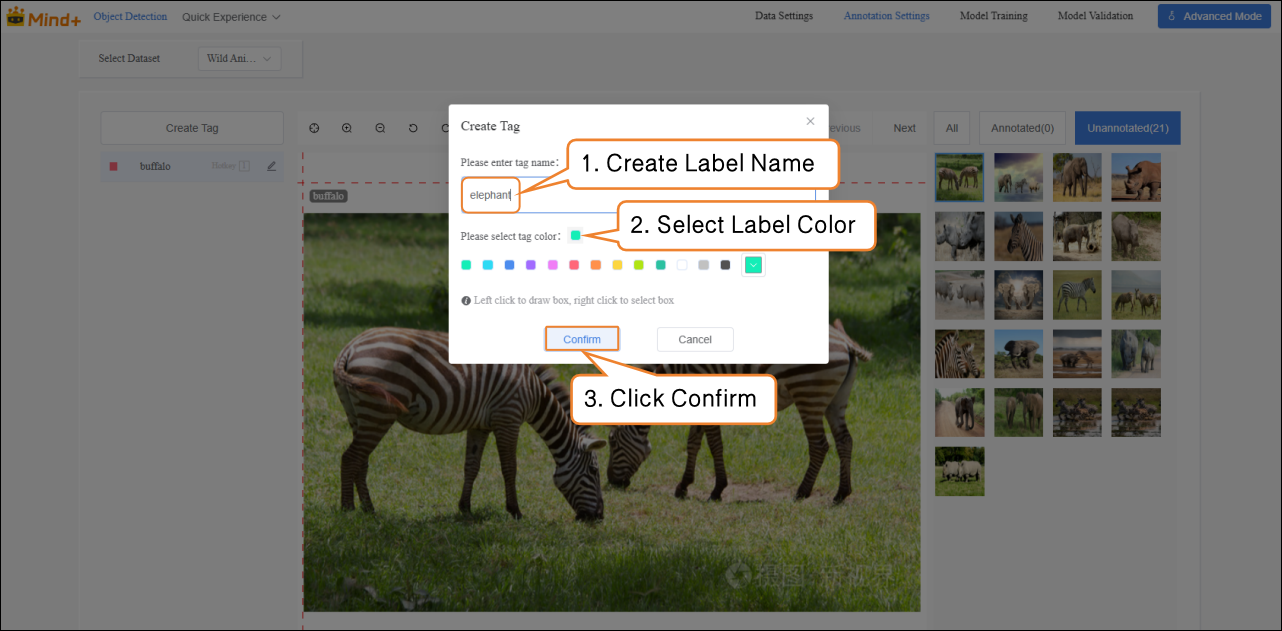The width and height of the screenshot is (1282, 631).
Task: Zoom in on the annotation image
Action: (347, 128)
